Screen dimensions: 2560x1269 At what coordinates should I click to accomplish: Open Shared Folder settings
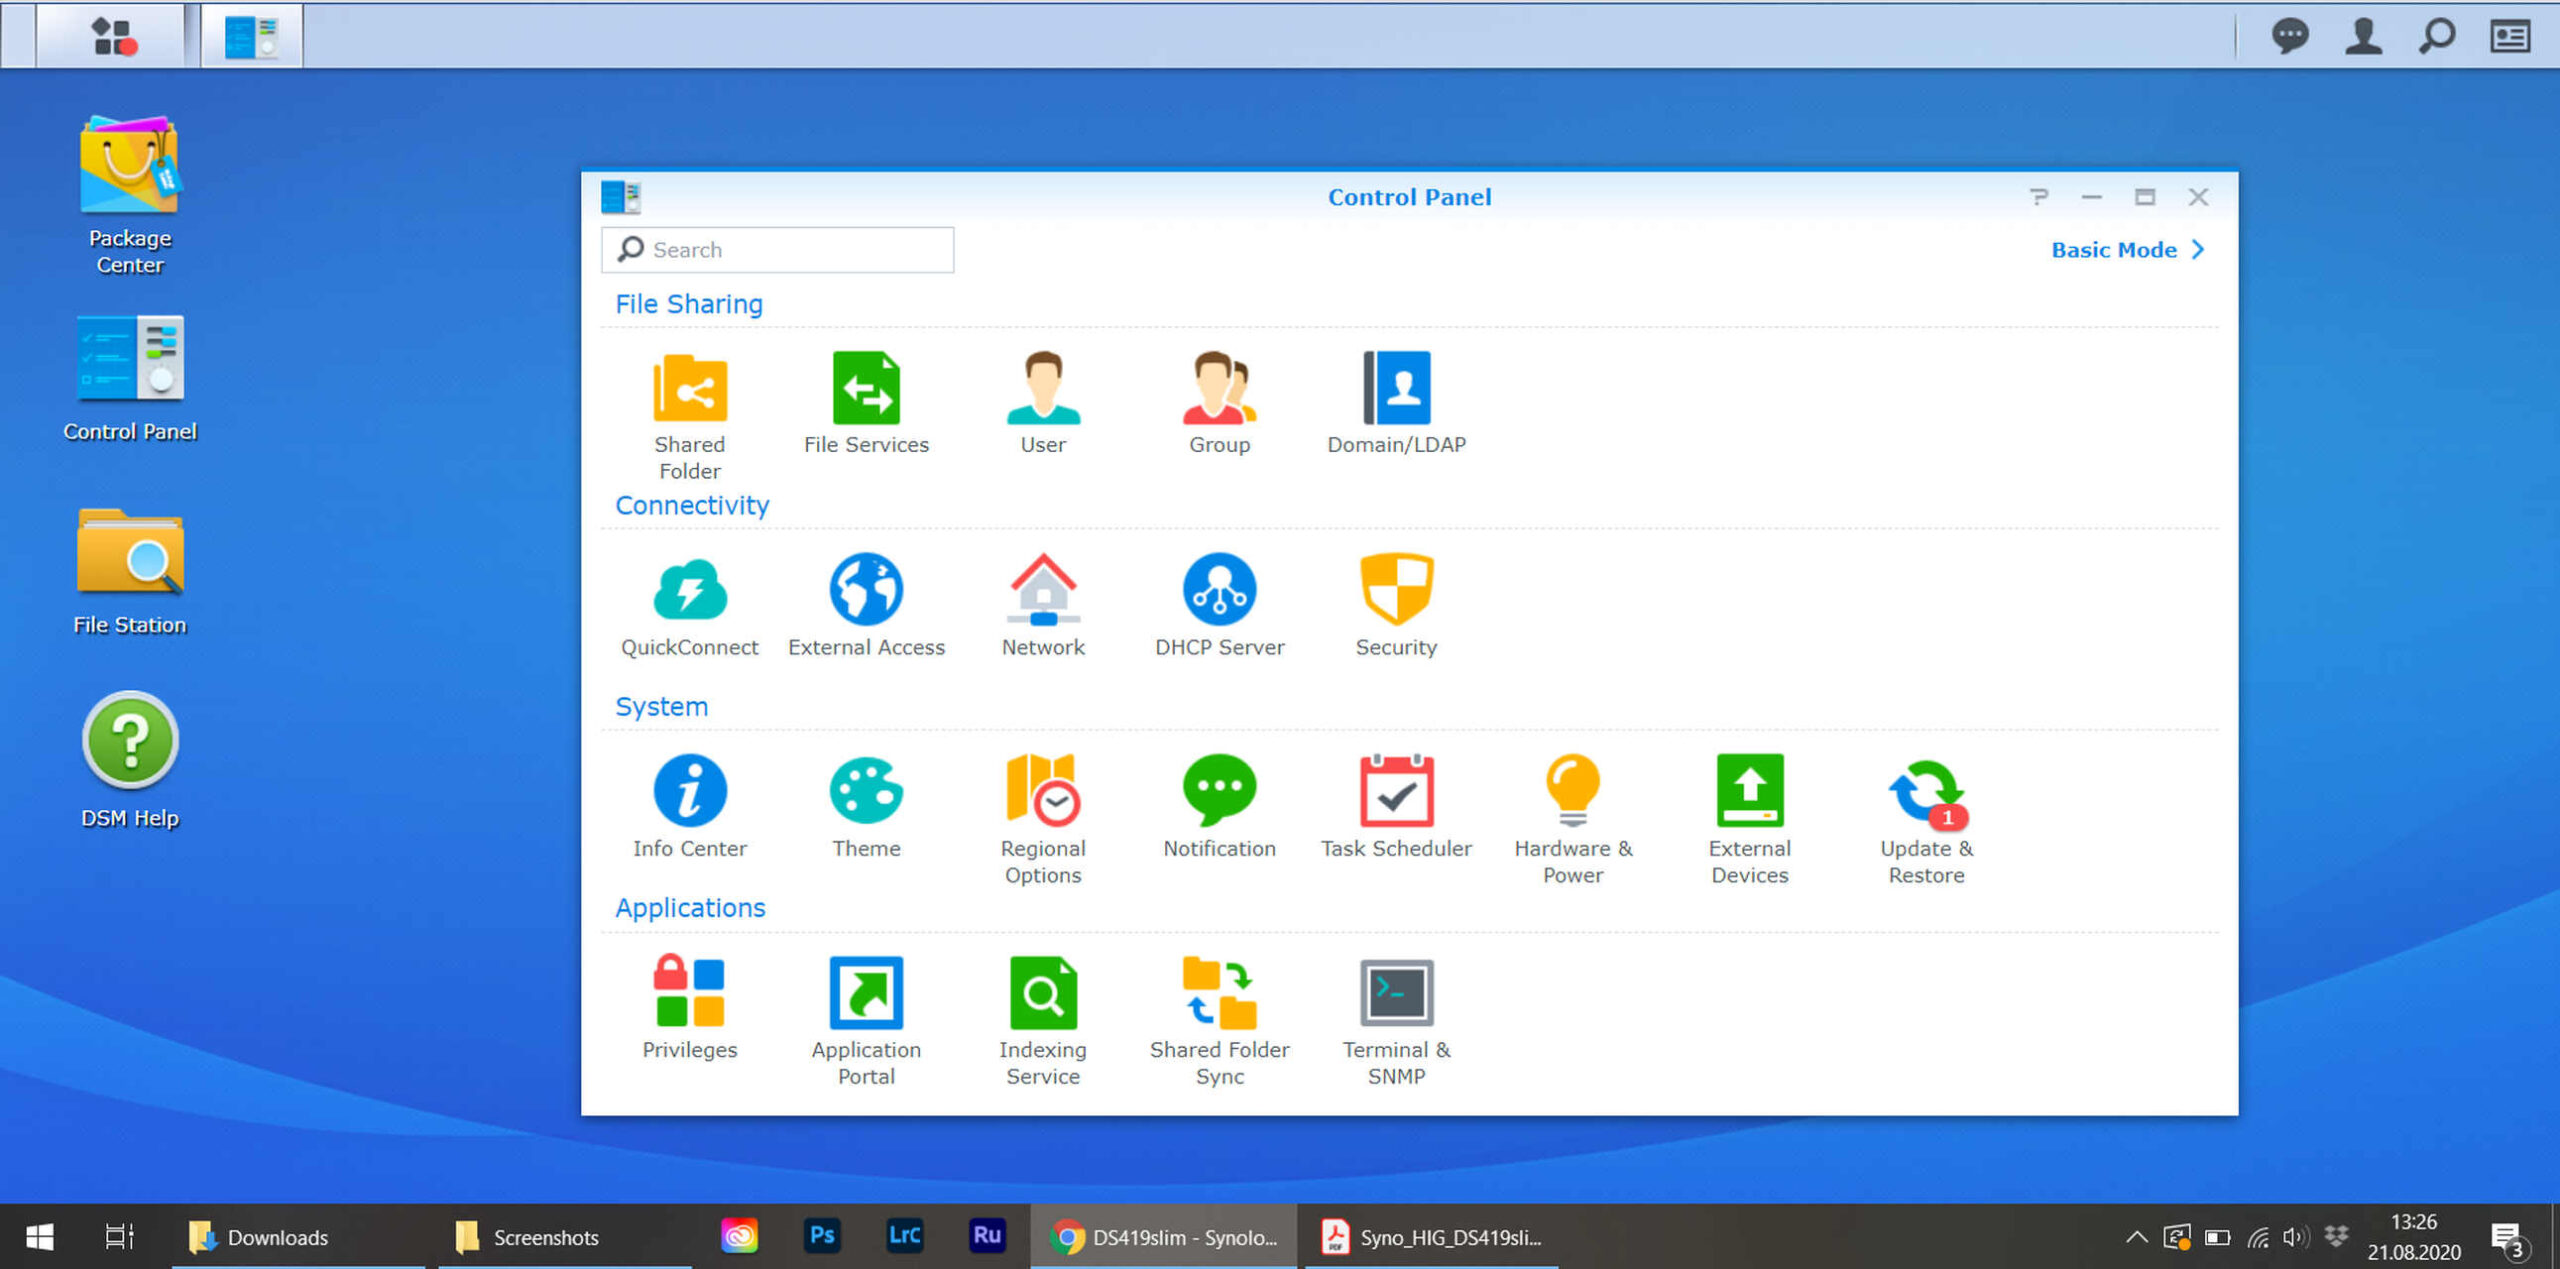(x=689, y=415)
